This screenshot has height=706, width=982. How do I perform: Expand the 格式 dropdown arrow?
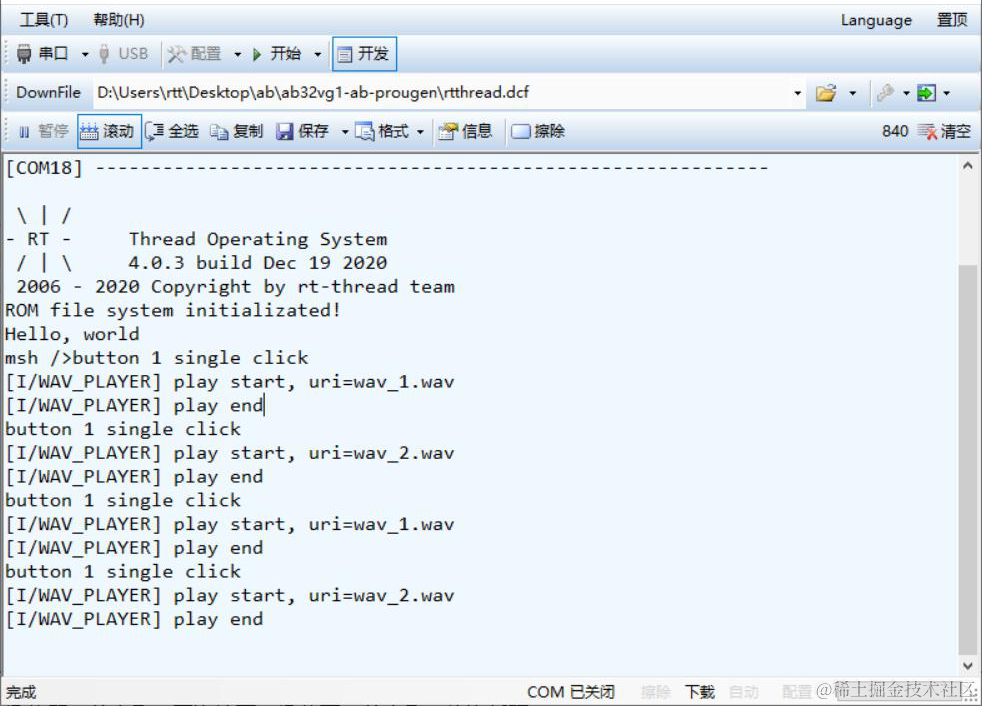(x=420, y=132)
